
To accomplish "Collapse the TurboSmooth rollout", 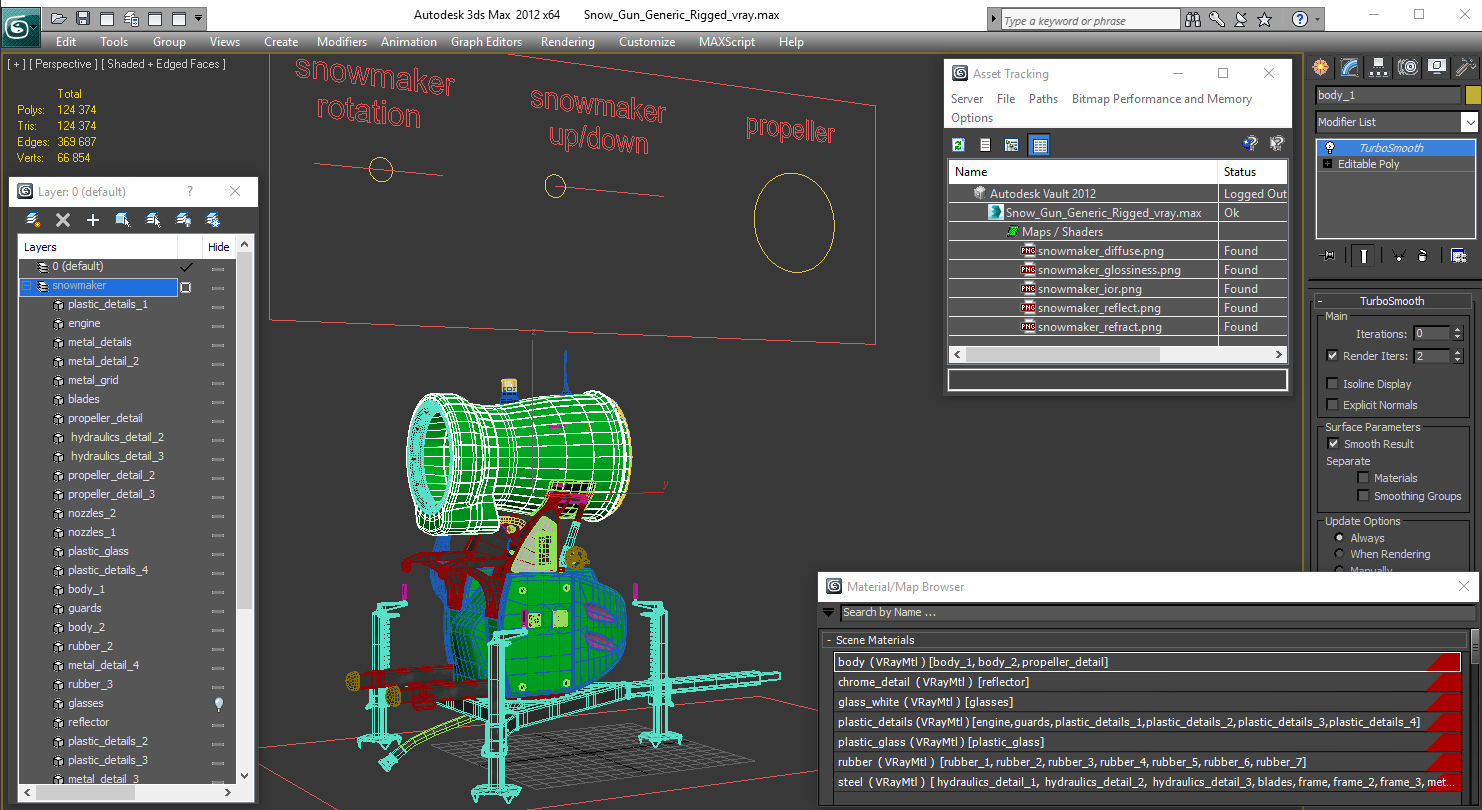I will [x=1320, y=301].
